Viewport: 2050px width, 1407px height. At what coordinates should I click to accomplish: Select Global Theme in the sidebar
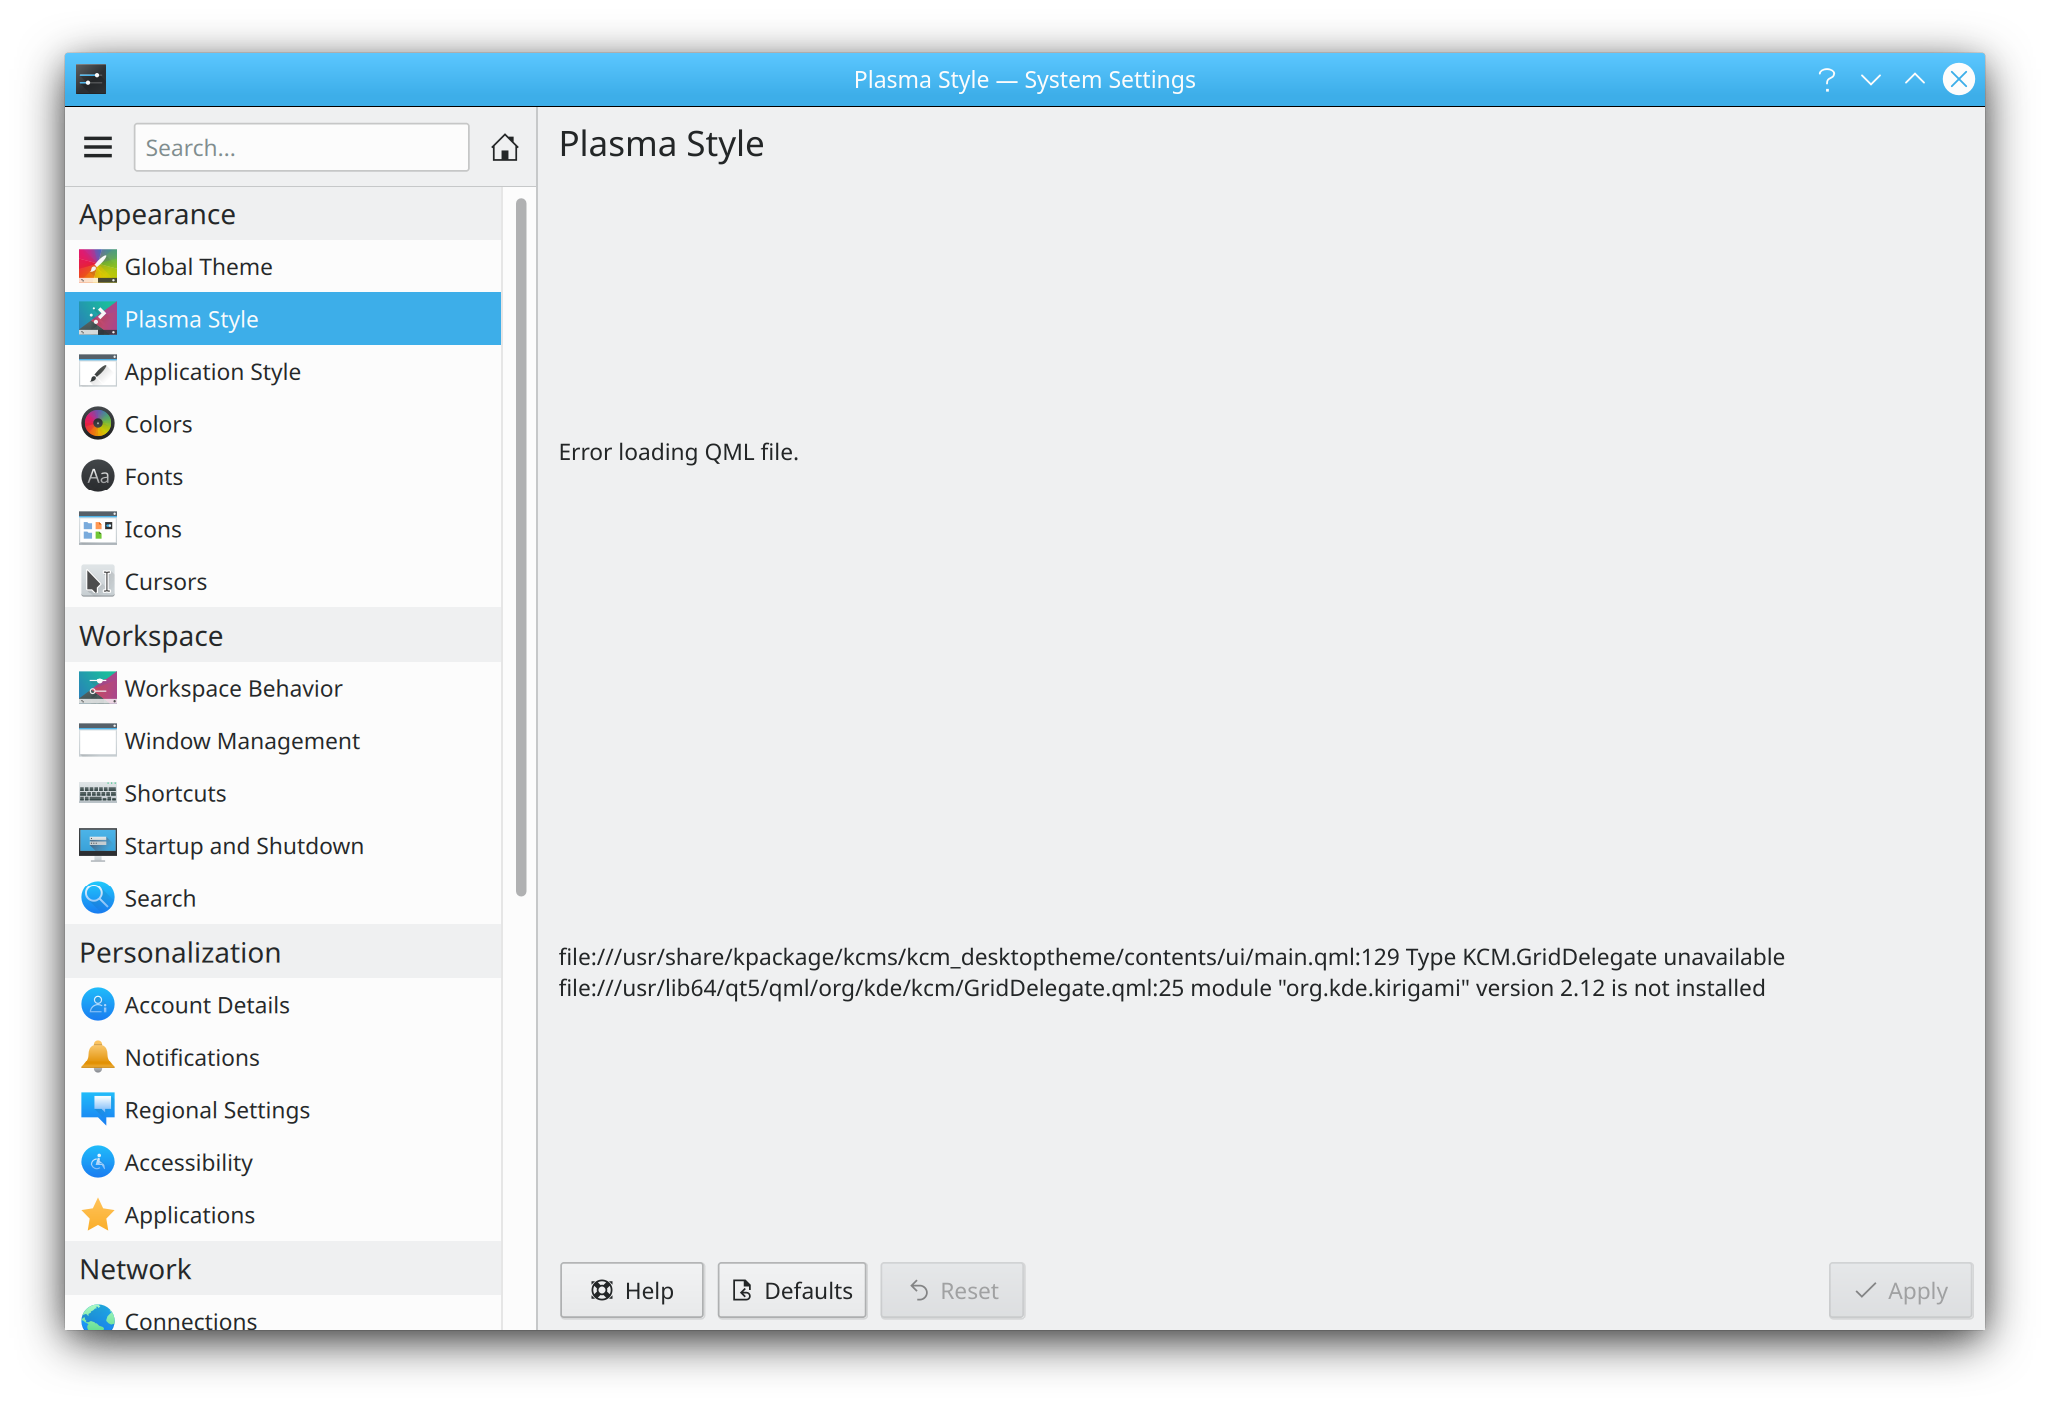pos(198,266)
